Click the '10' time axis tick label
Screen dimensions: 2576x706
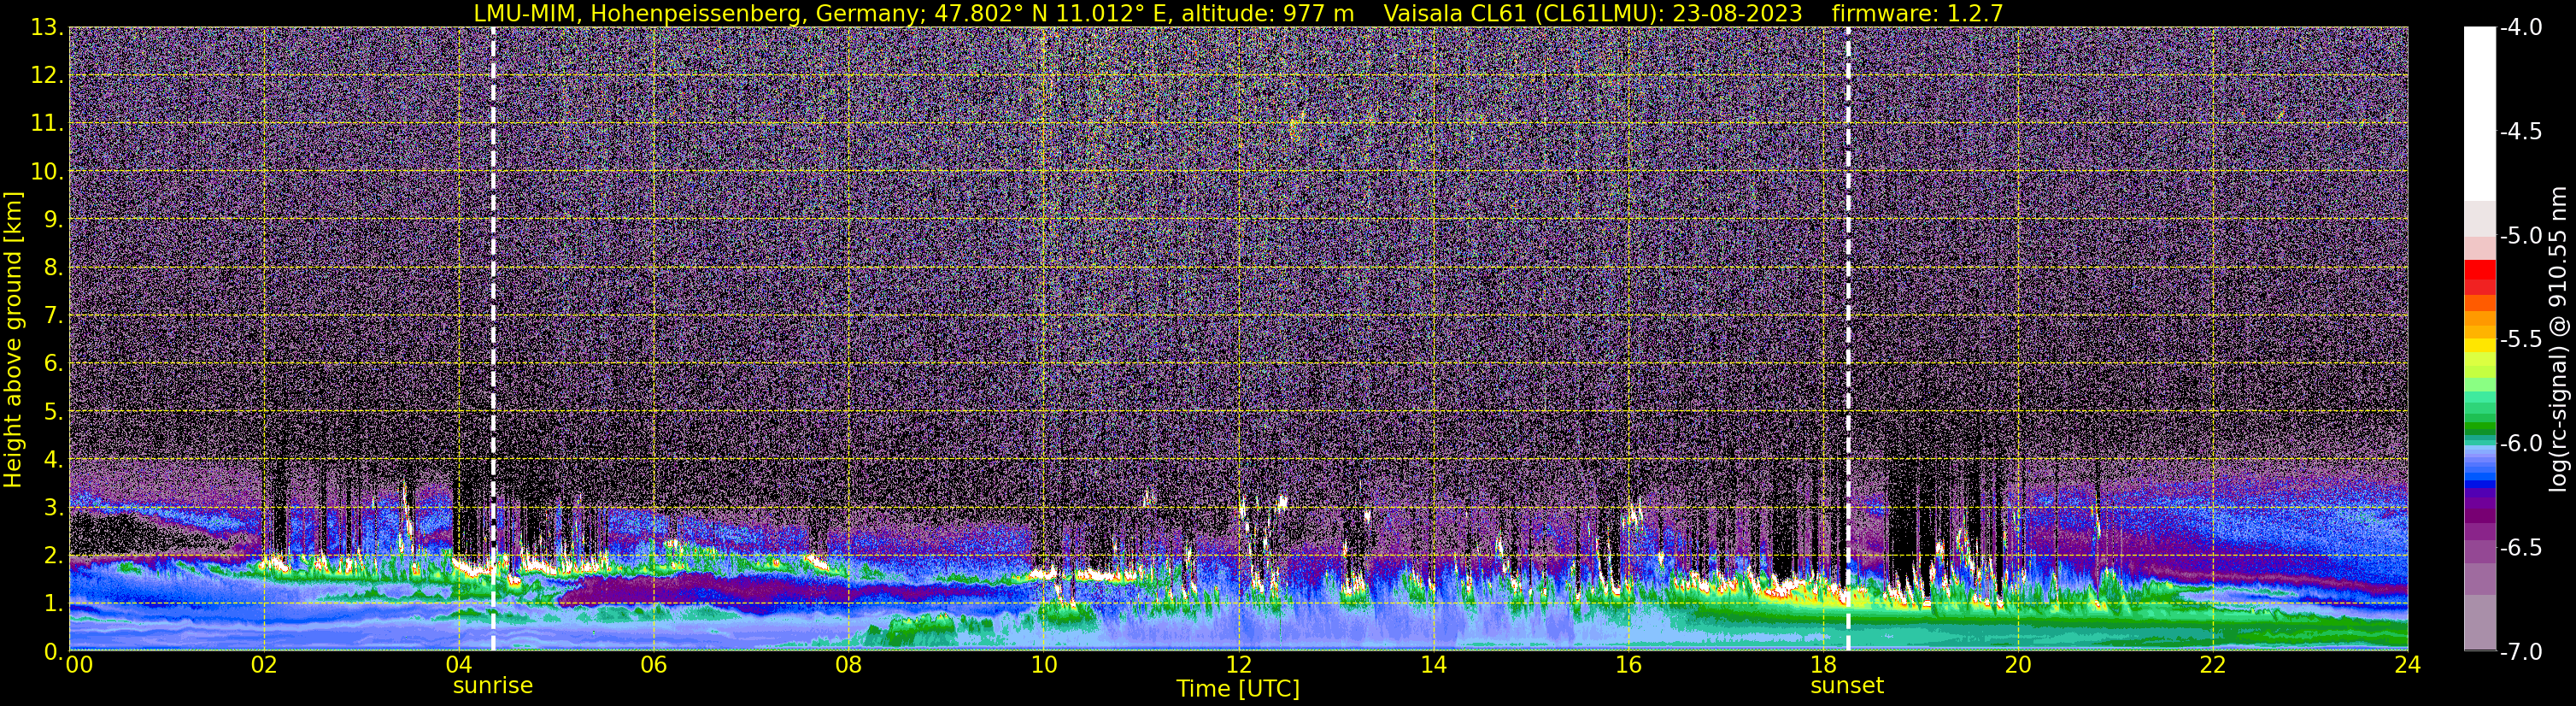point(1044,665)
